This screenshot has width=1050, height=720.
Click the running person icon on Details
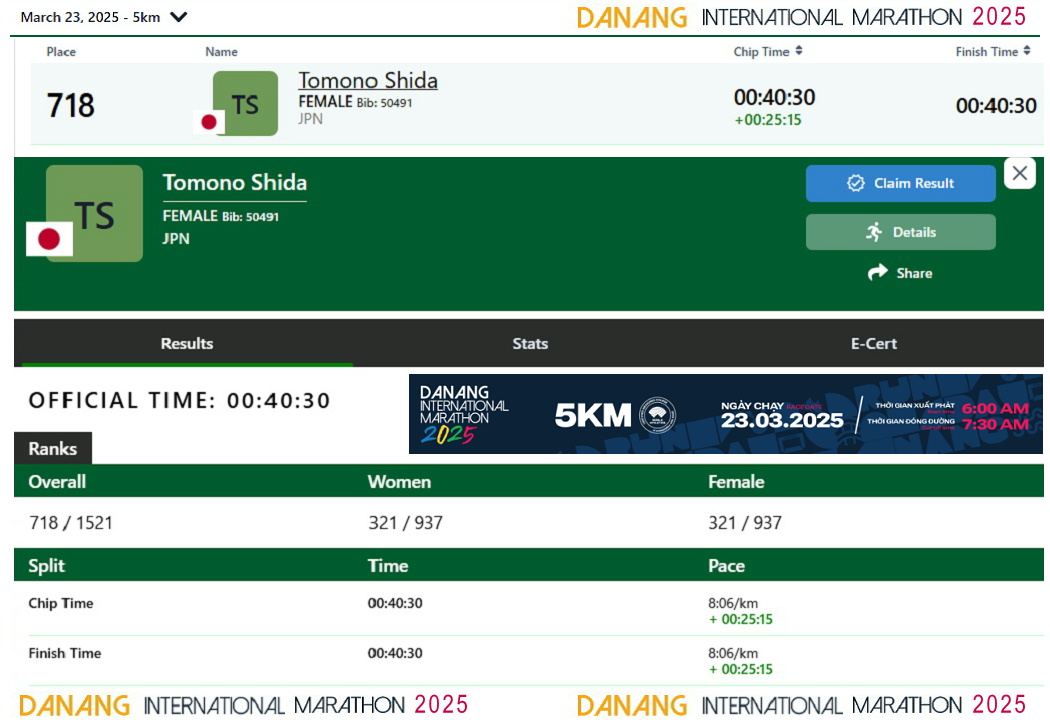(874, 232)
